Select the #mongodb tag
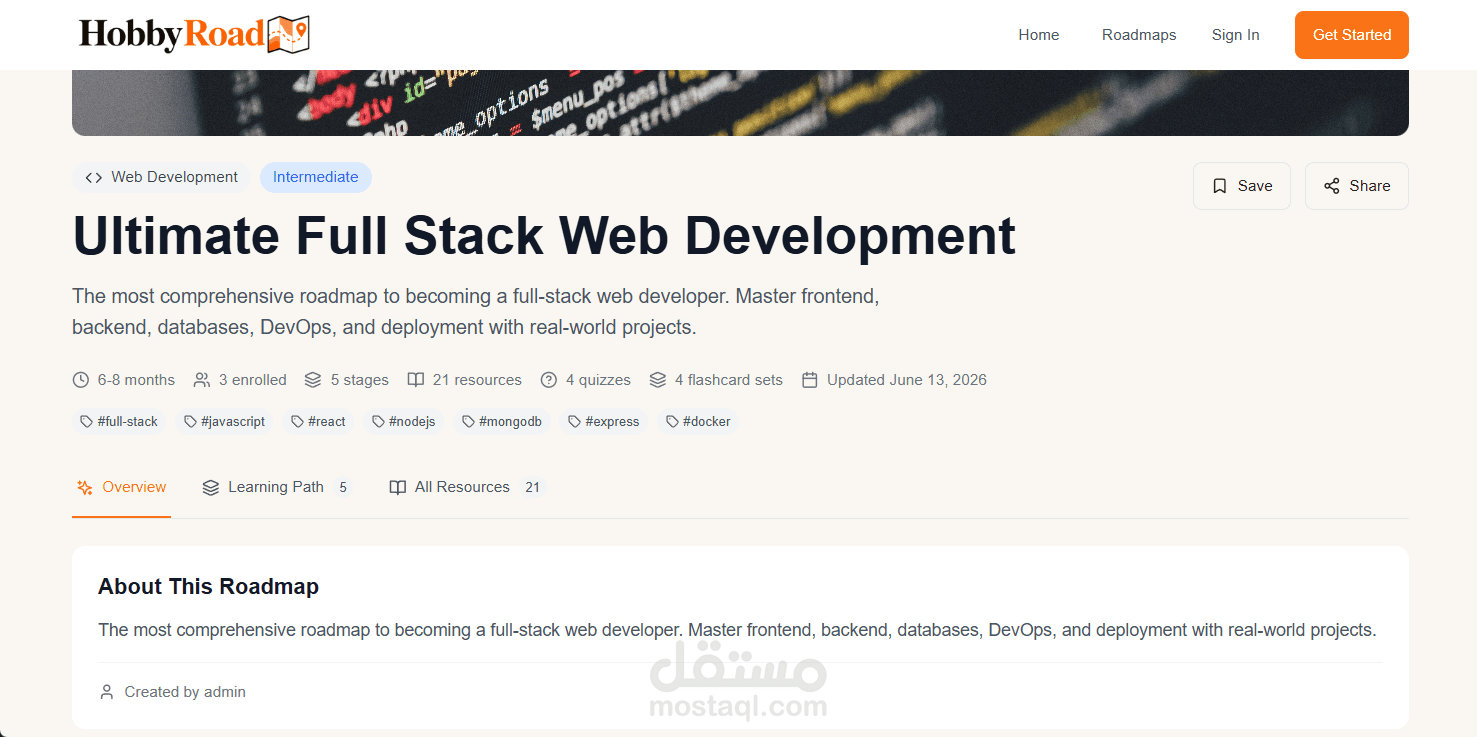 [503, 422]
